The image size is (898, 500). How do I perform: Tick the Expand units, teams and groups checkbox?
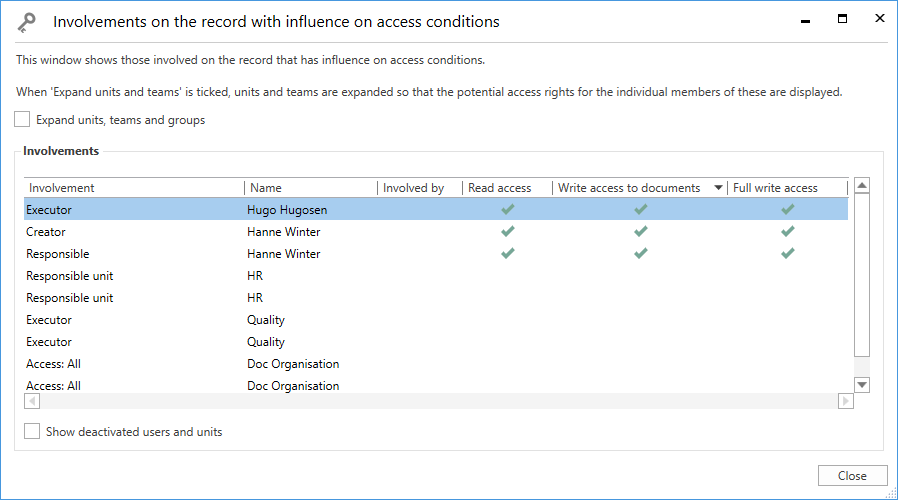[x=23, y=120]
